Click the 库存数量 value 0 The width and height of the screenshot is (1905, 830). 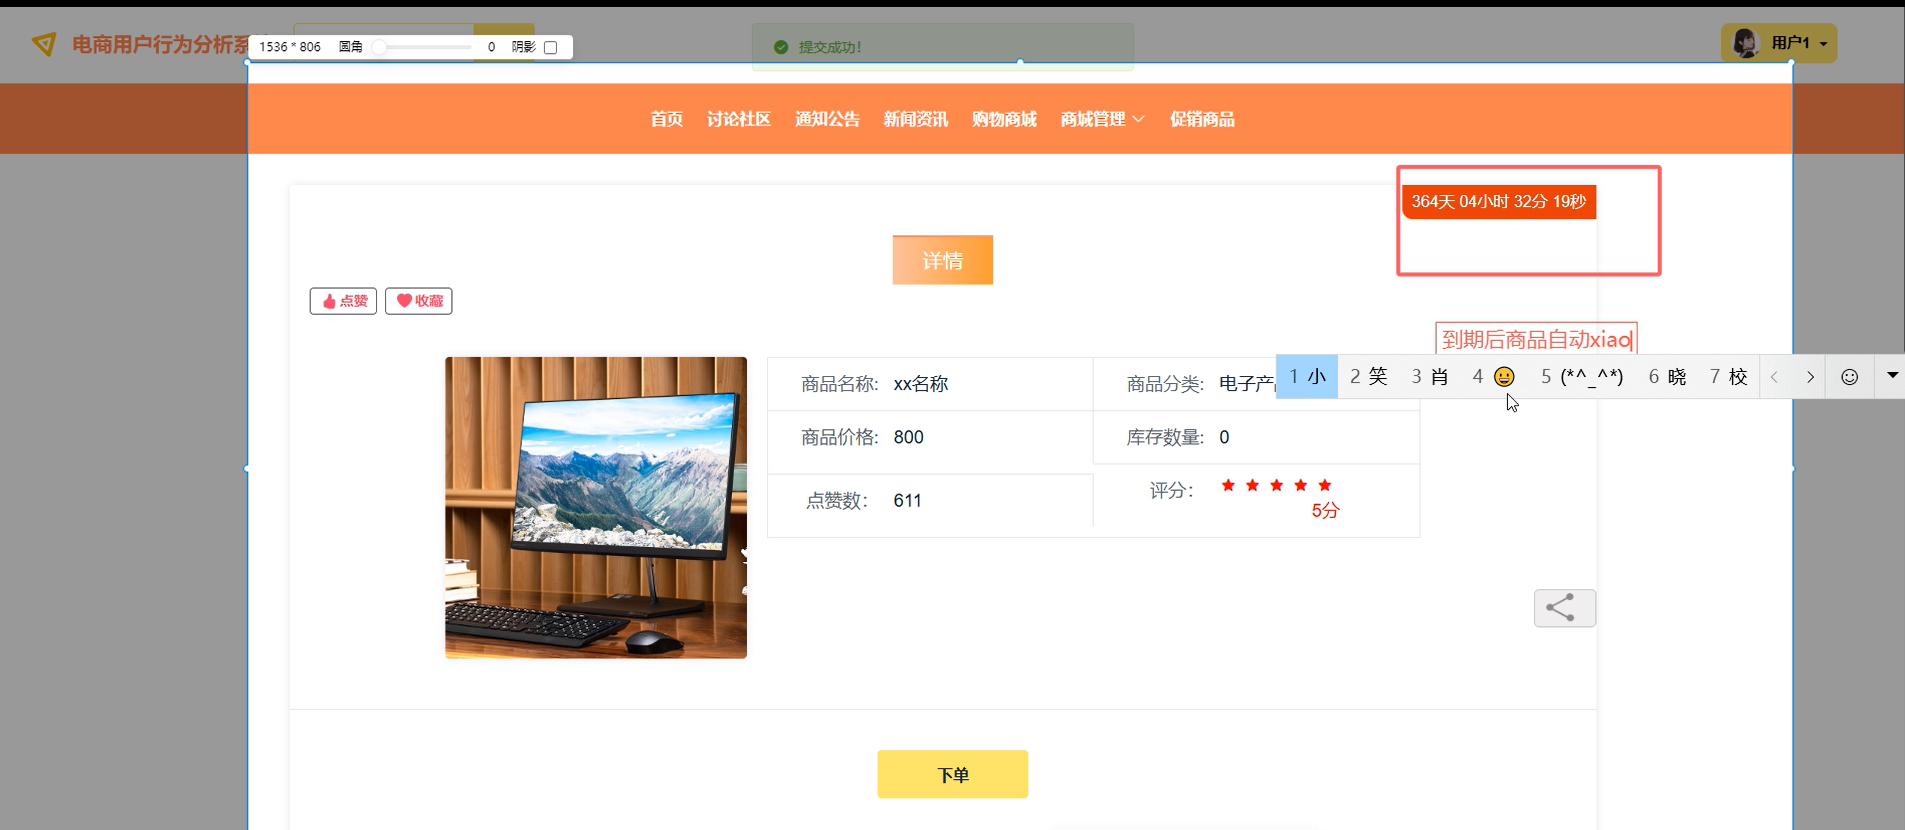coord(1224,437)
